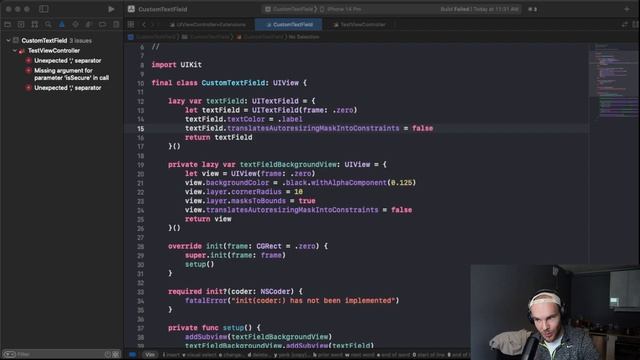The width and height of the screenshot is (640, 360).
Task: Click the navigator Filter text field
Action: tap(61, 354)
